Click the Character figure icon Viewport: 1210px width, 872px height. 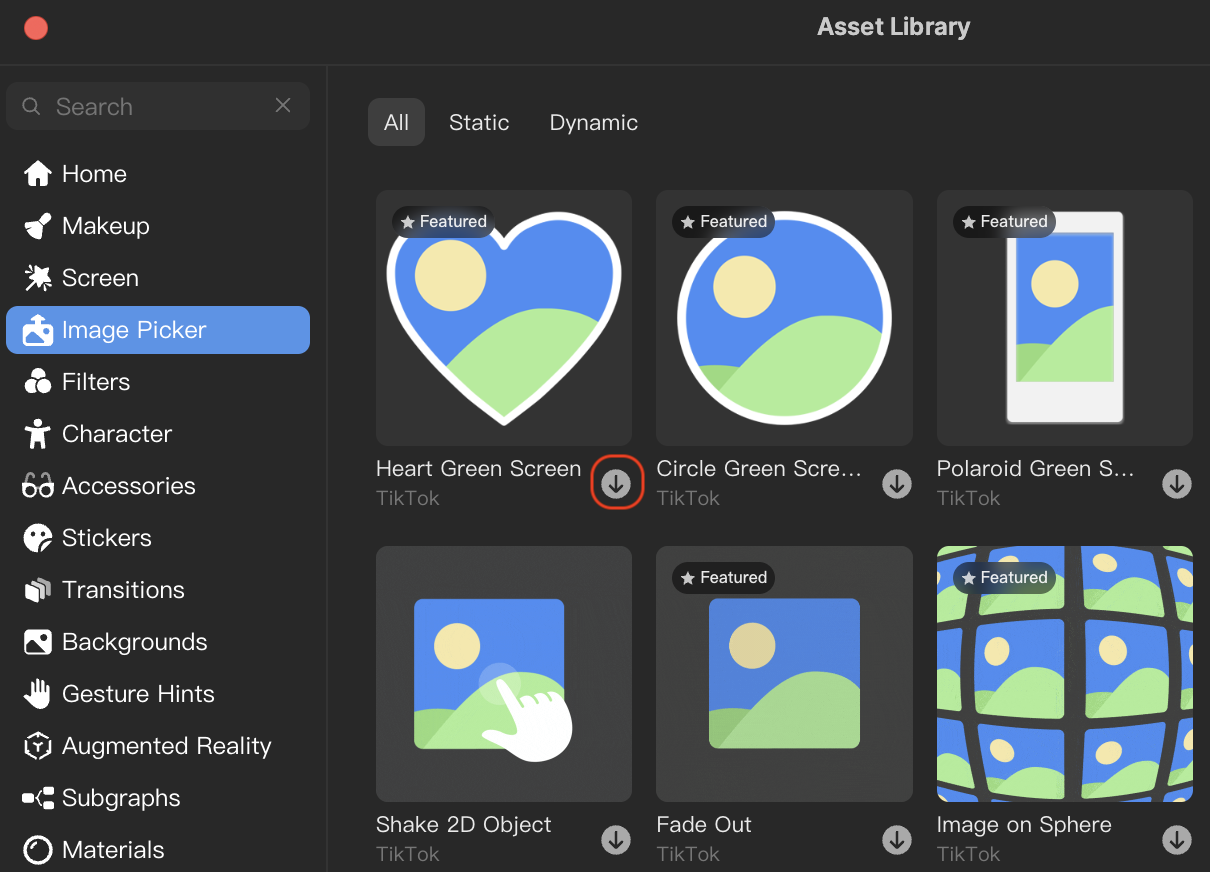[x=37, y=434]
